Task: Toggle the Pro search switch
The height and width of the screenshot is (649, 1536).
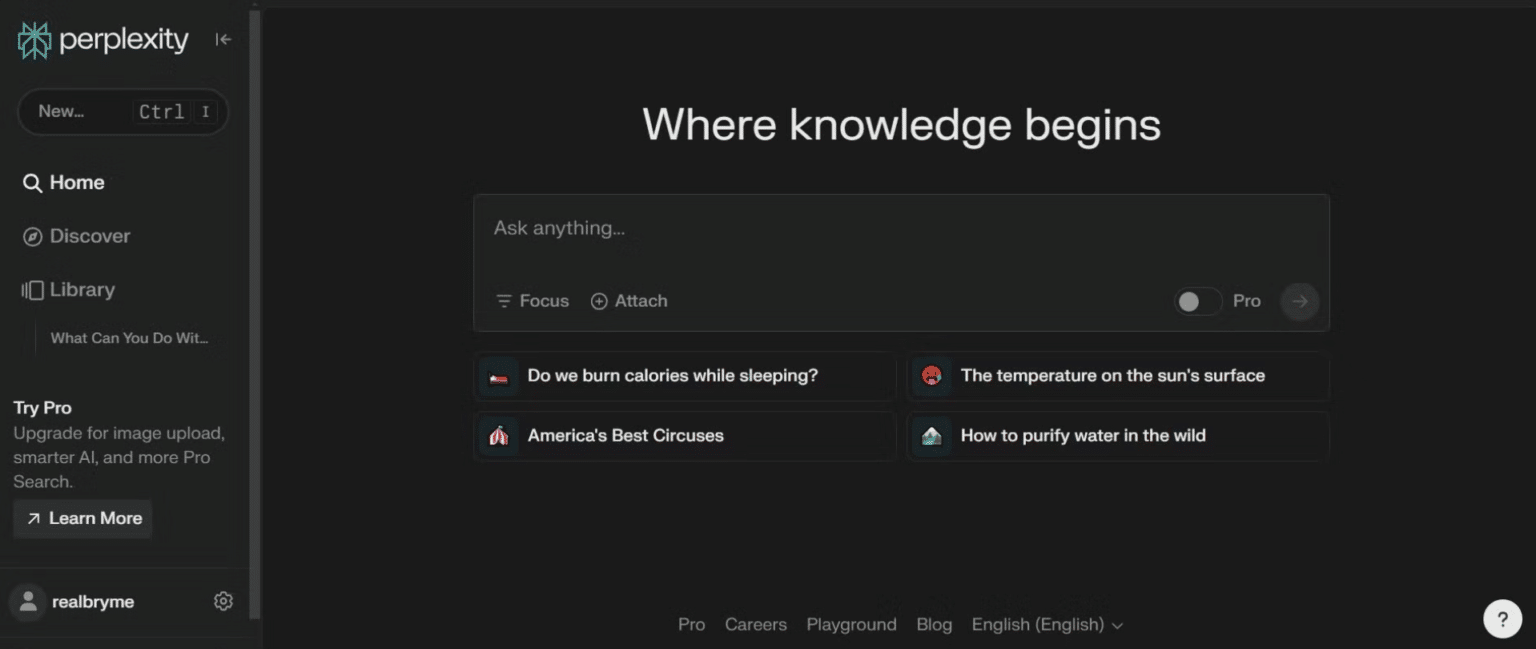Action: click(1198, 301)
